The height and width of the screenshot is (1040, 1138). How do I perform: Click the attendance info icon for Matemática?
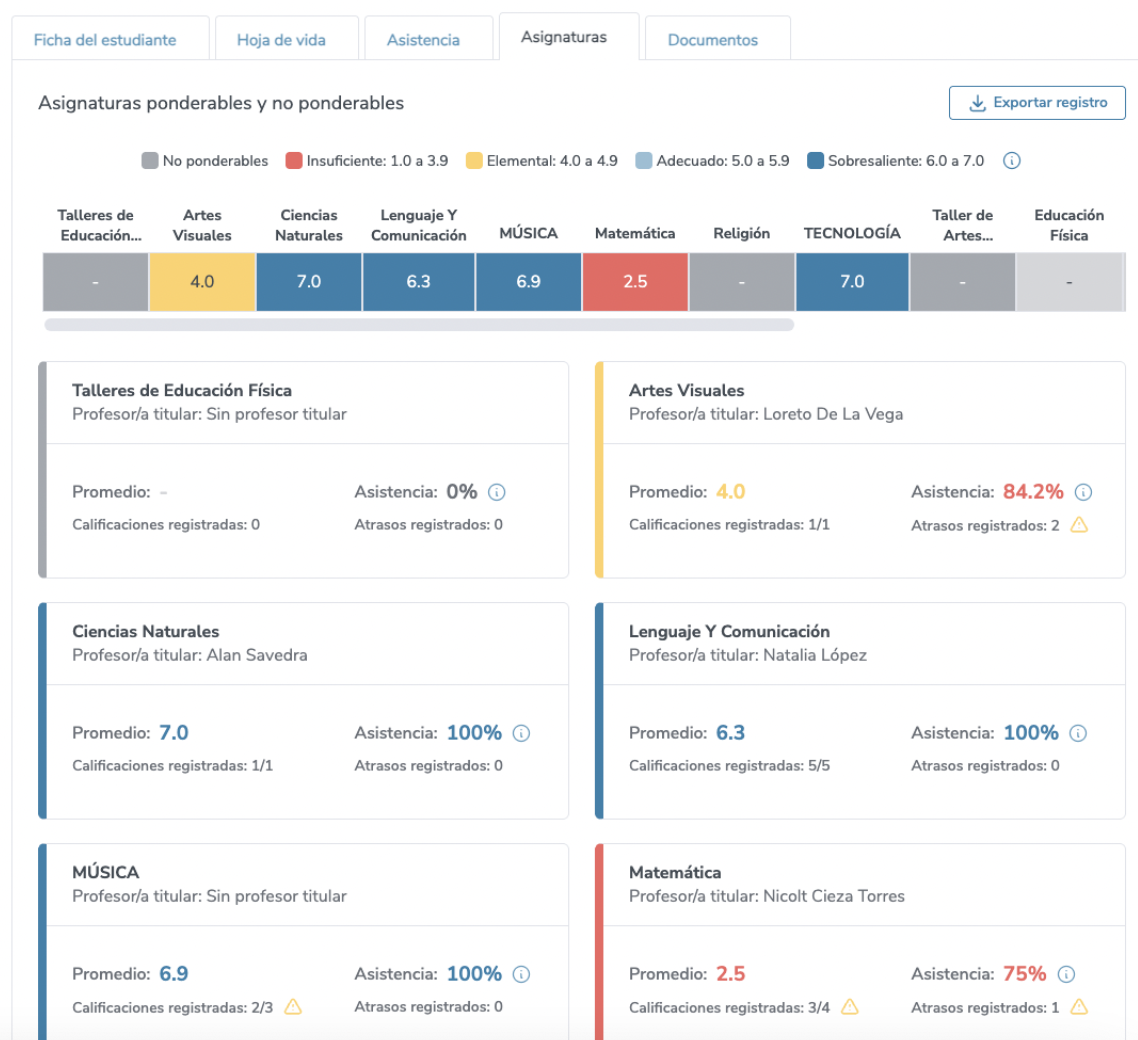1065,974
